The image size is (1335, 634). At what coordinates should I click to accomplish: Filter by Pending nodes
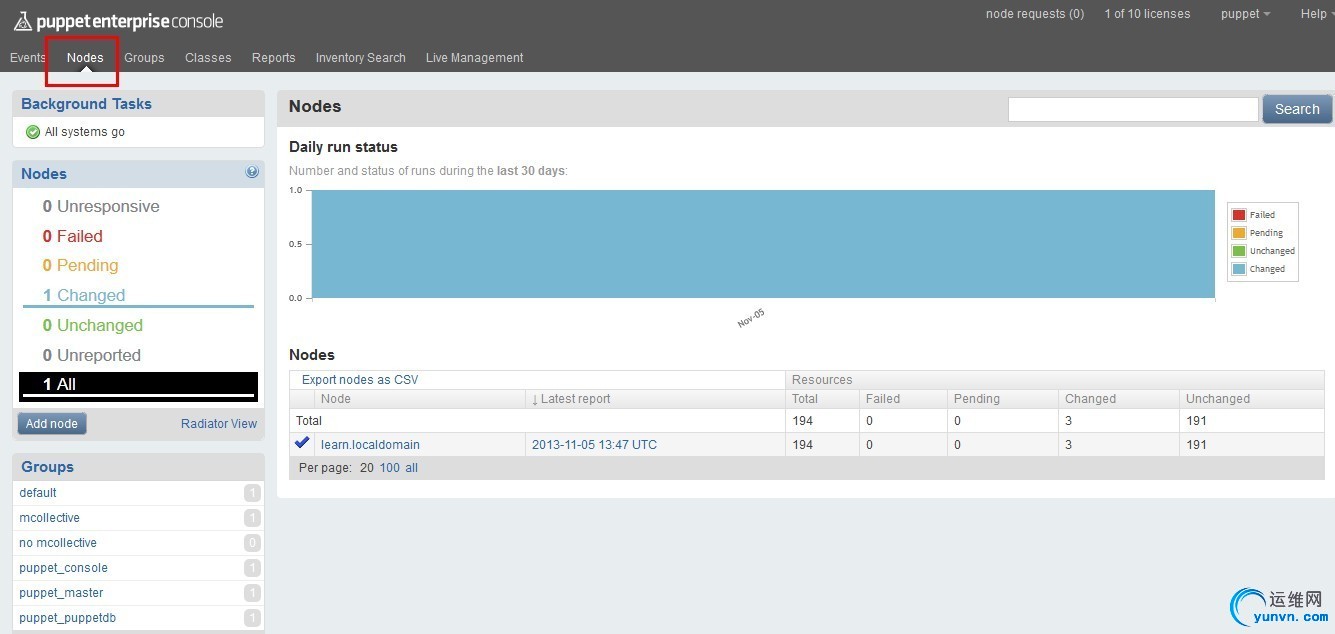80,266
